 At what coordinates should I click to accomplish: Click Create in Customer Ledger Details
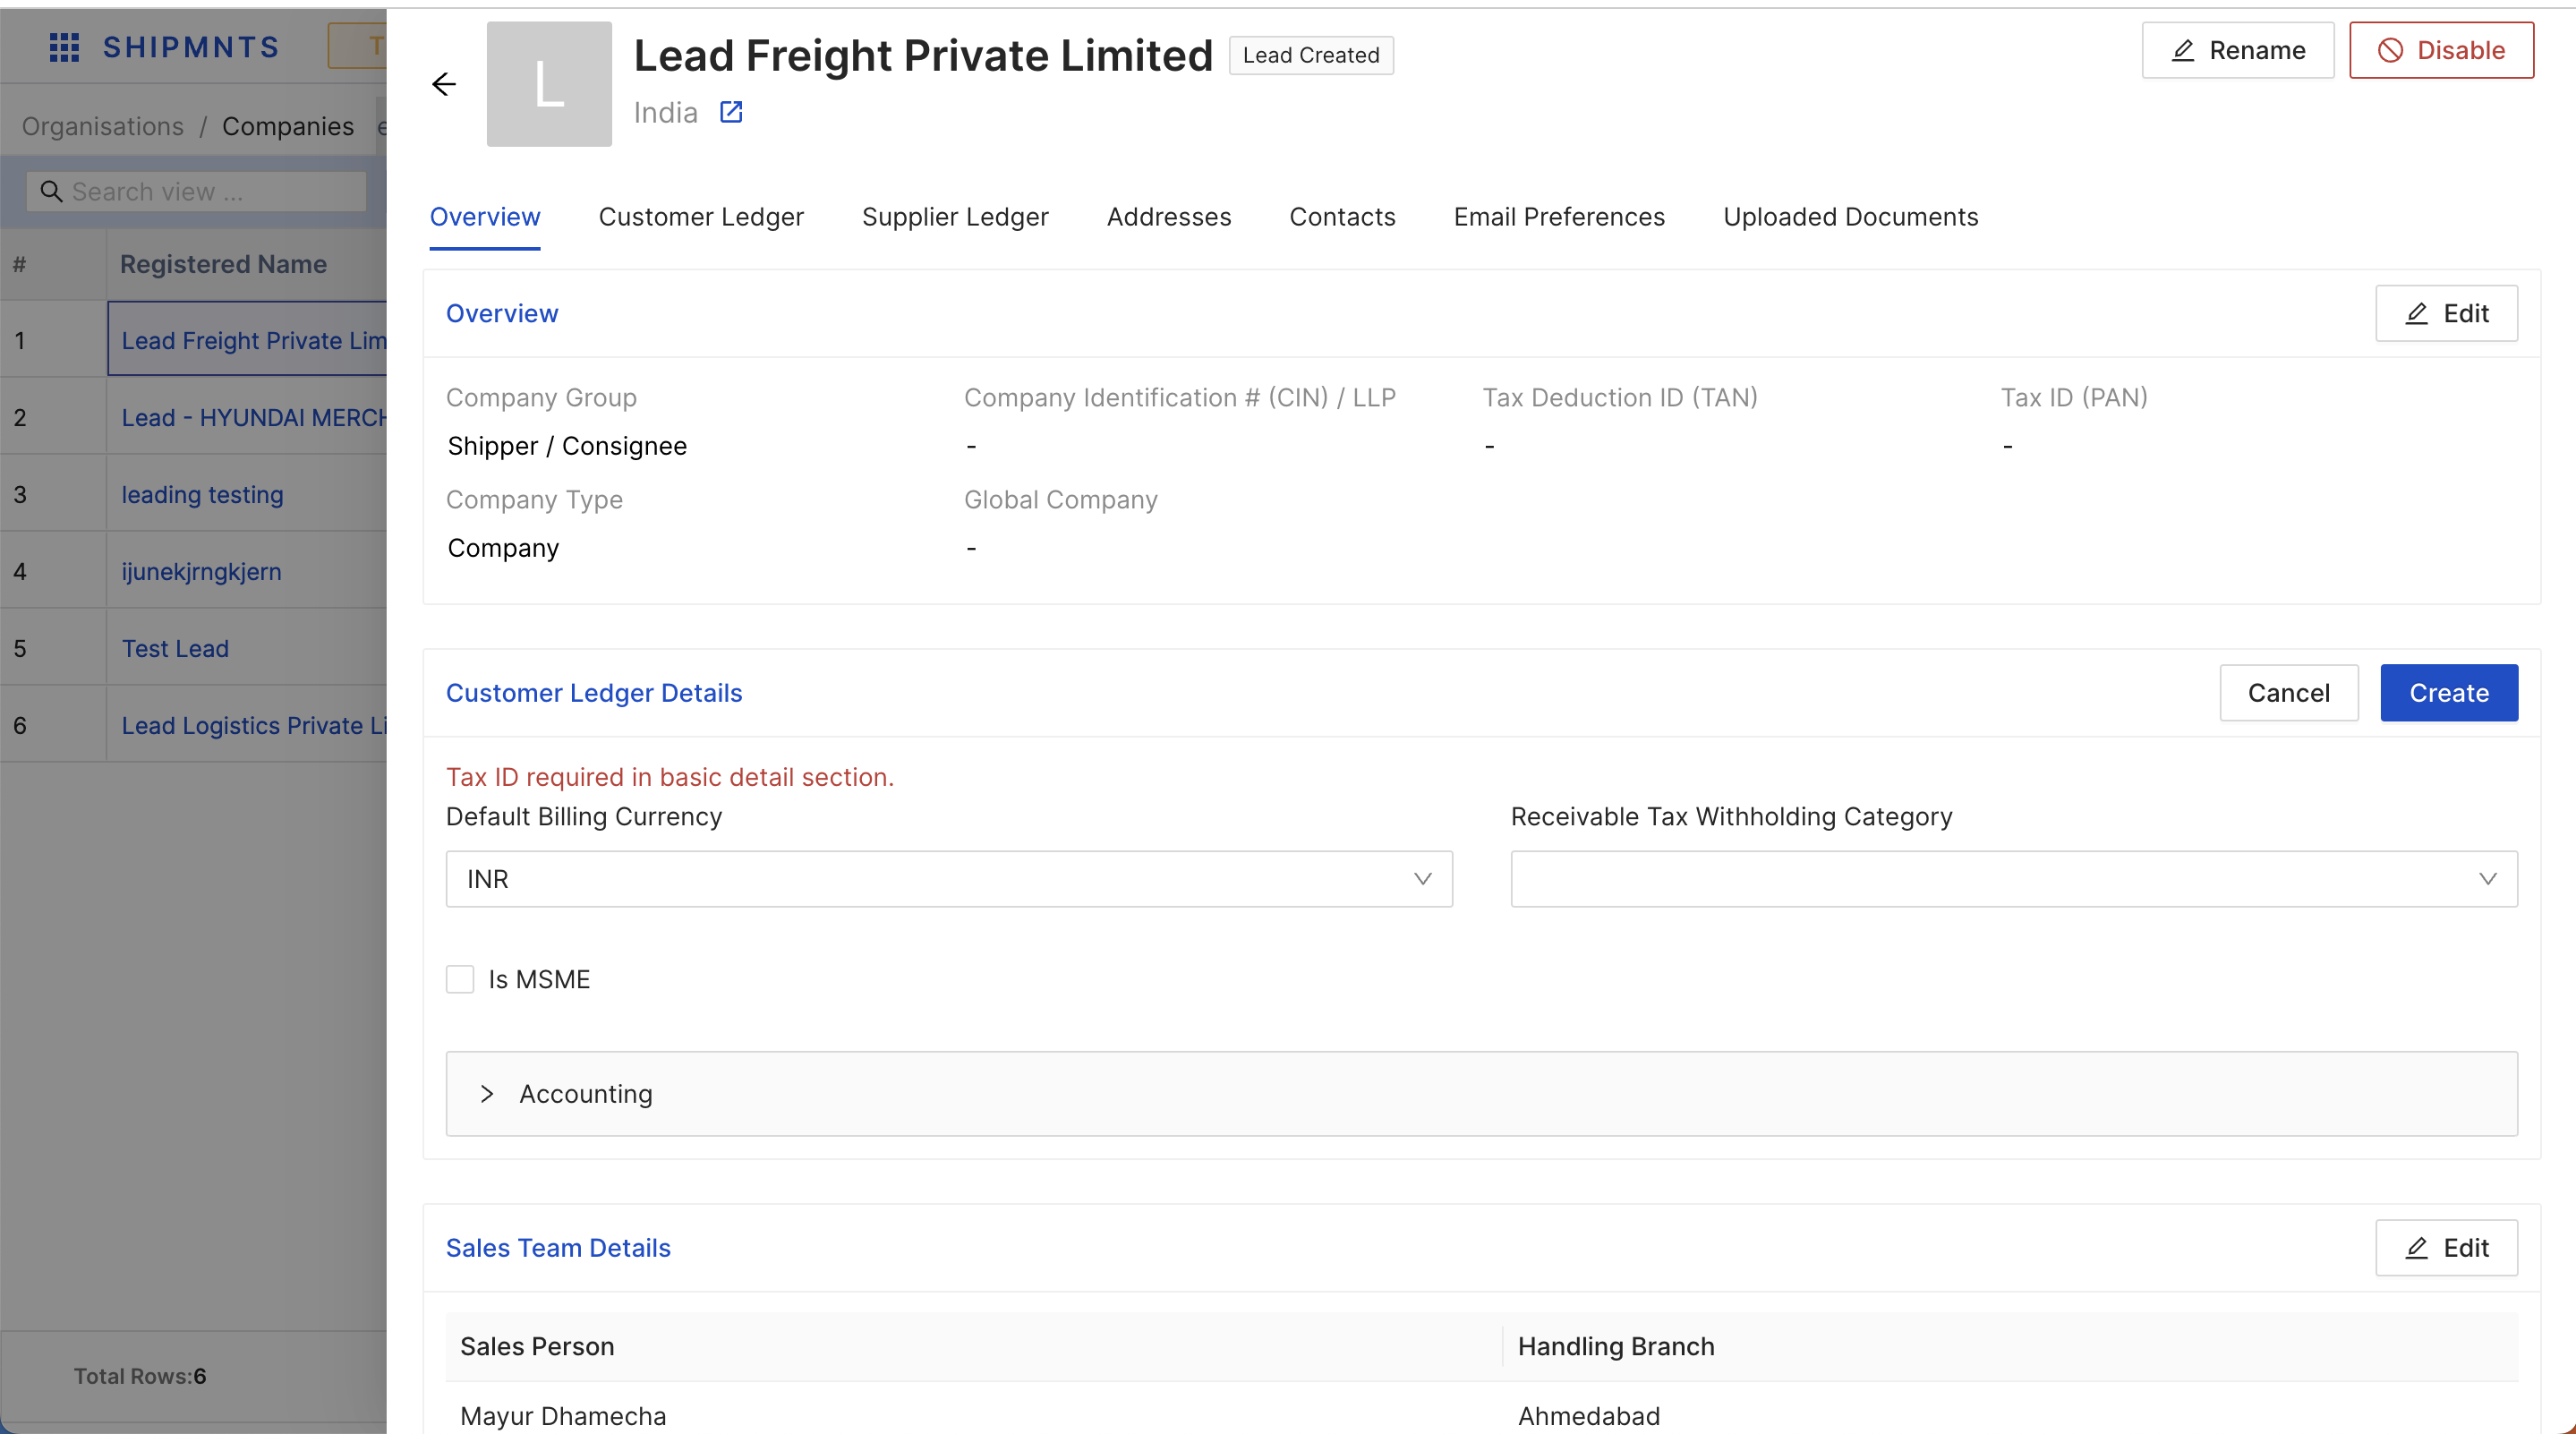tap(2449, 693)
